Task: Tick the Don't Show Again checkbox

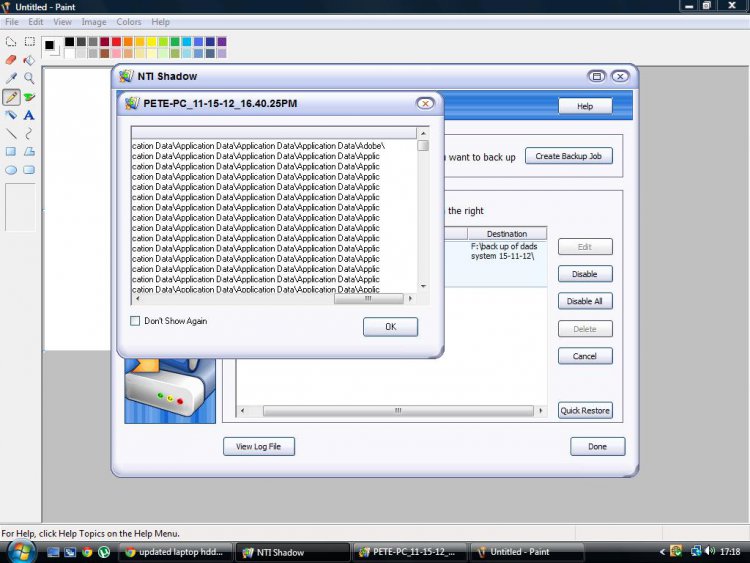Action: coord(135,321)
